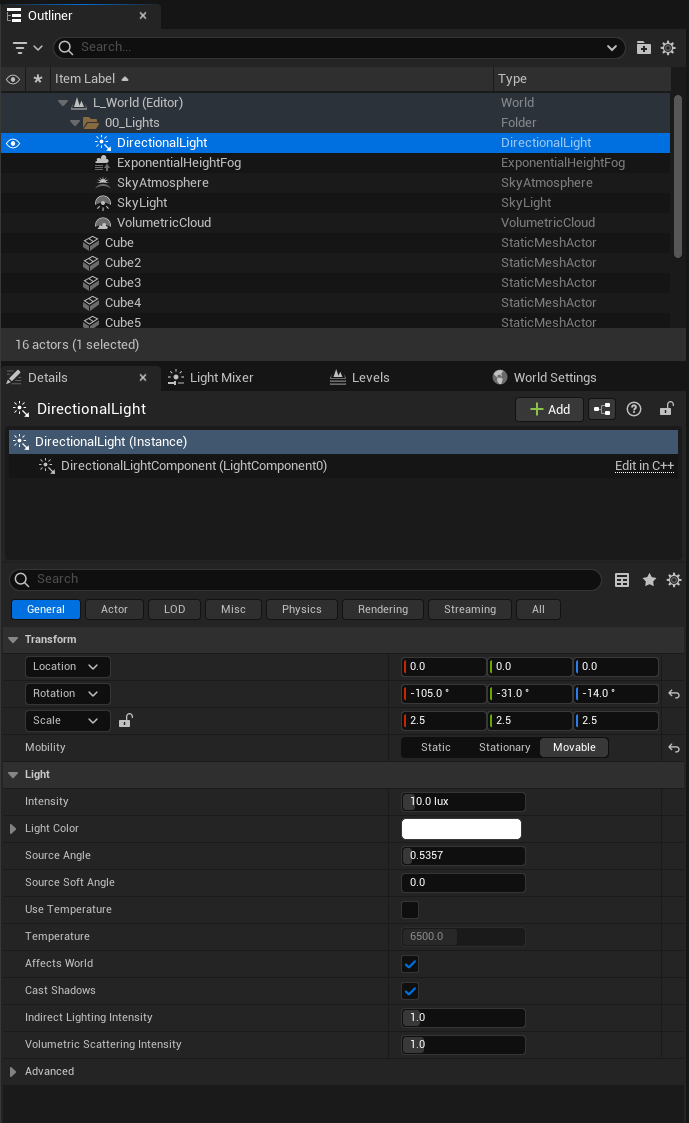The height and width of the screenshot is (1123, 689).
Task: Click the SkyAtmosphere actor icon
Action: (x=102, y=183)
